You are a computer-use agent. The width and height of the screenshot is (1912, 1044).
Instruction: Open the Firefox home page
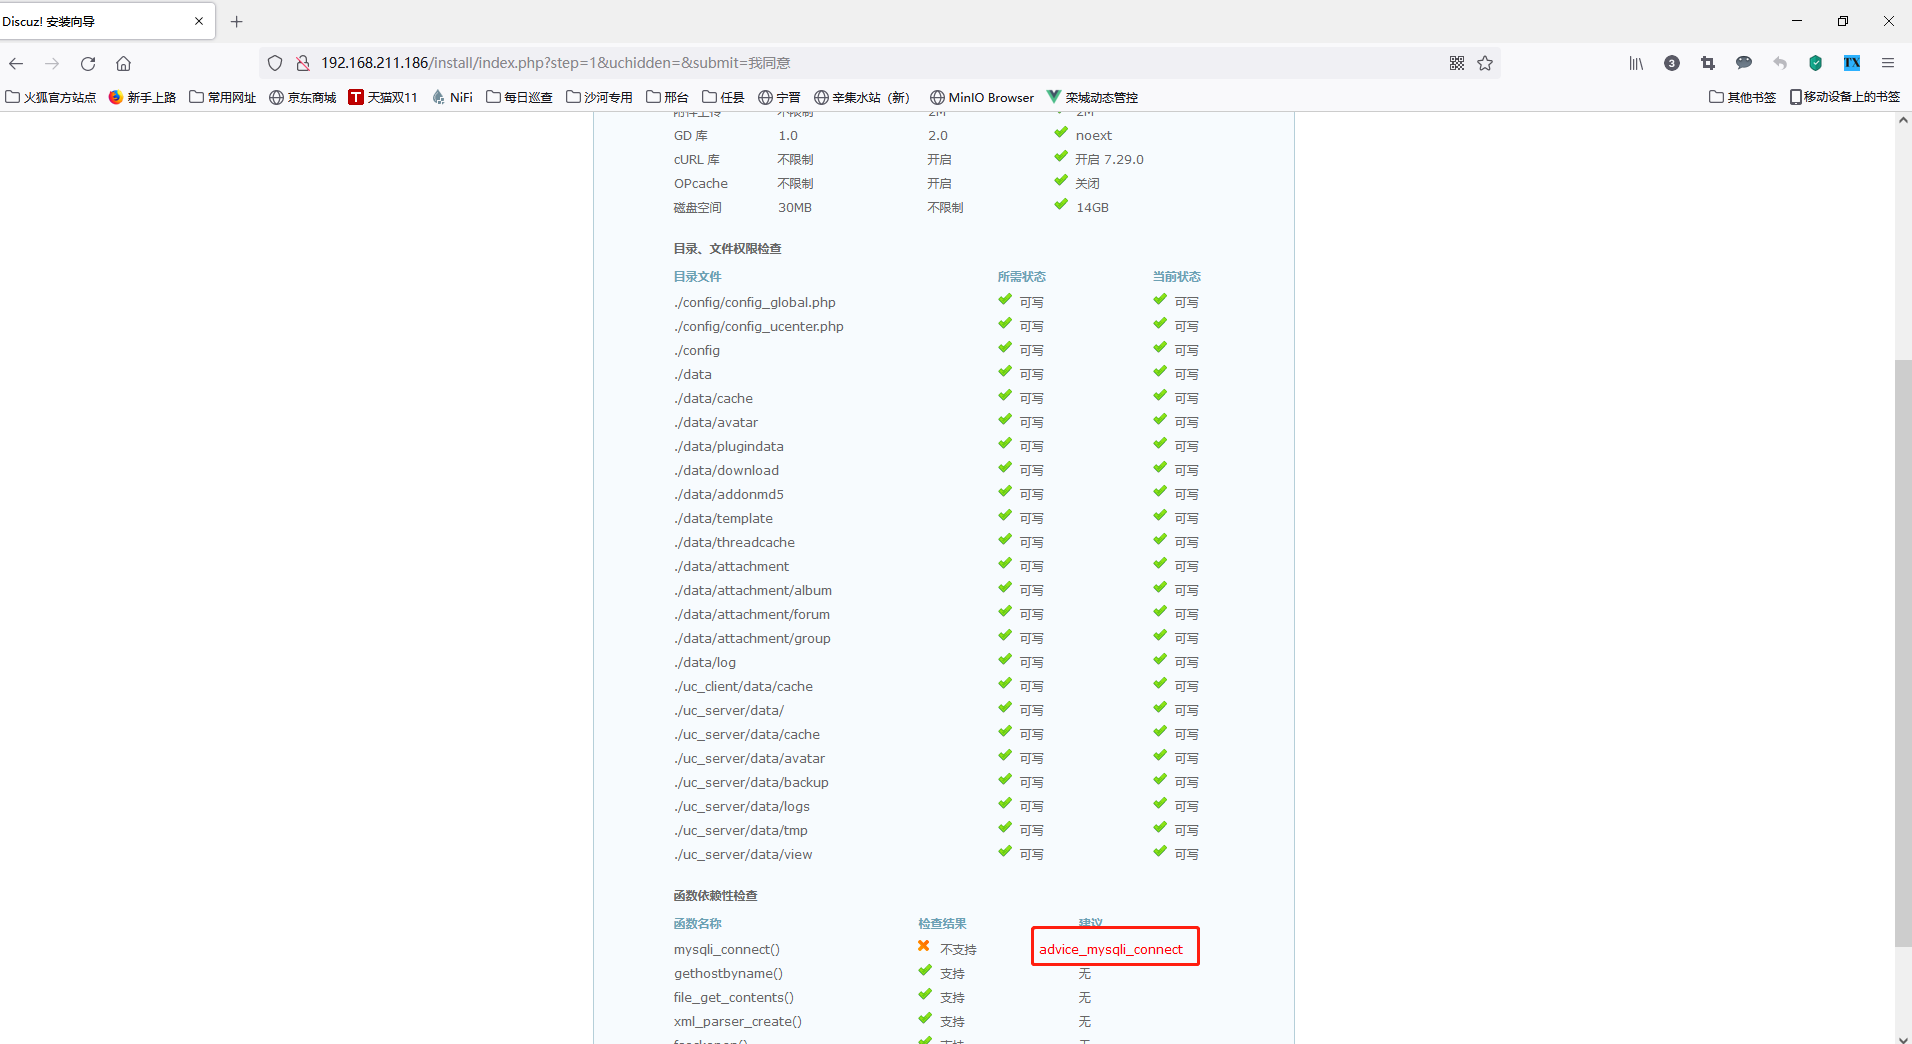tap(124, 63)
